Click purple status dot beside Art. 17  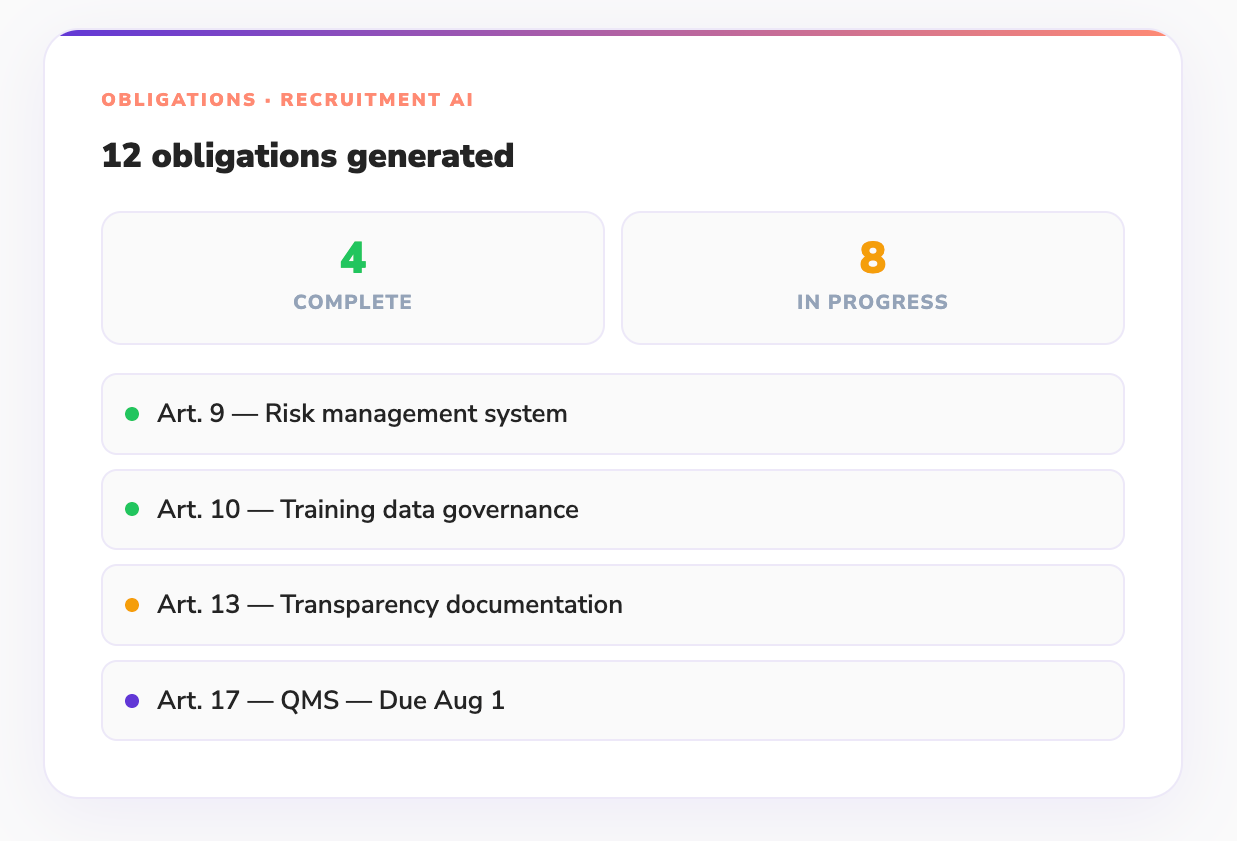coord(132,701)
